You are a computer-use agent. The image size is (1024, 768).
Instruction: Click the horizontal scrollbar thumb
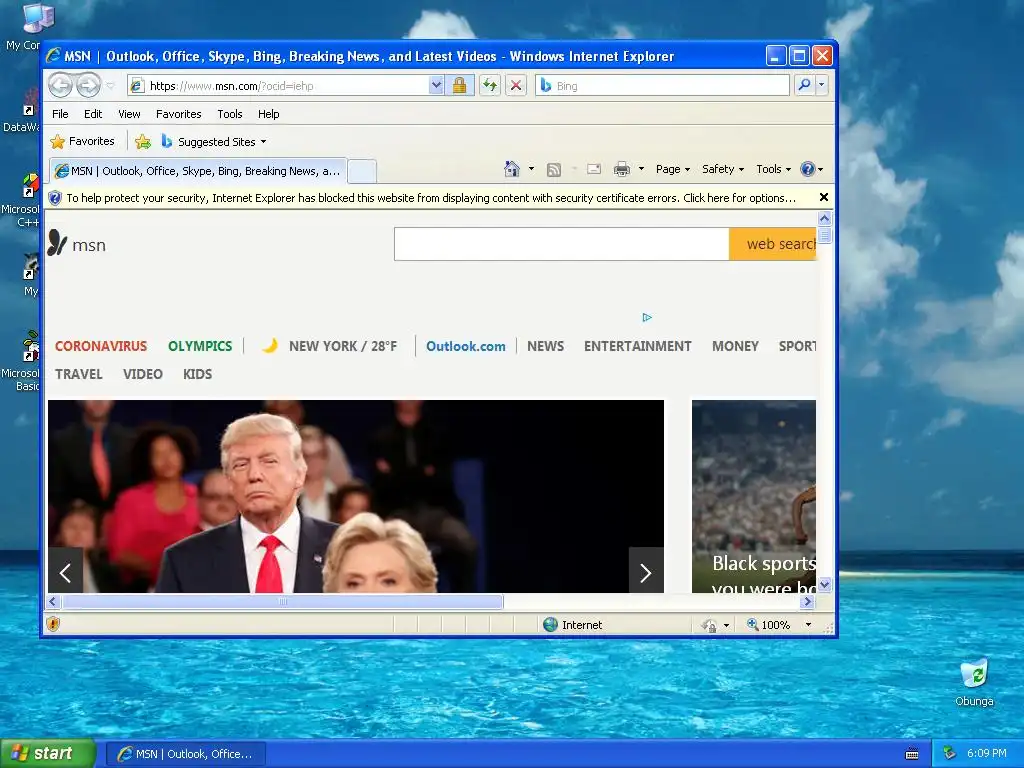click(283, 601)
